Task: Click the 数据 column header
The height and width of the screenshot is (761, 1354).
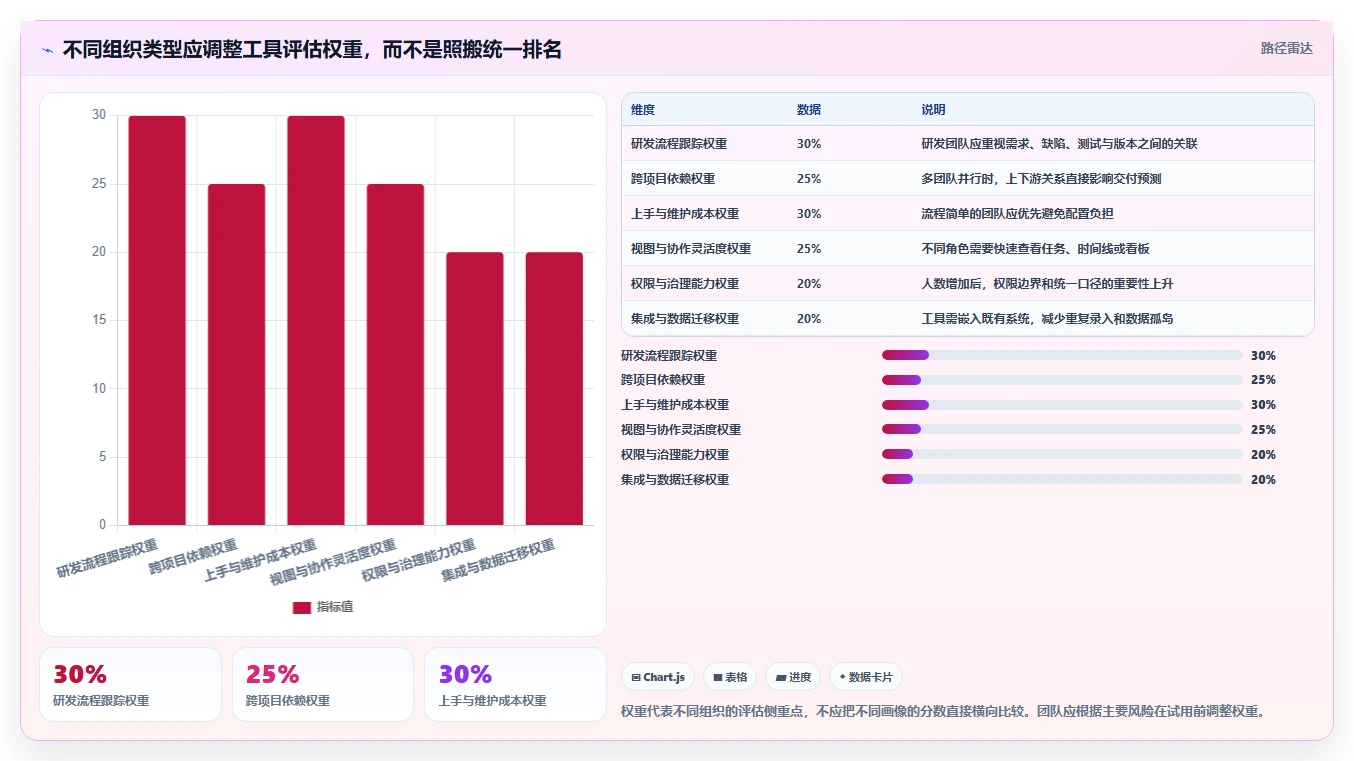Action: pyautogui.click(x=809, y=109)
